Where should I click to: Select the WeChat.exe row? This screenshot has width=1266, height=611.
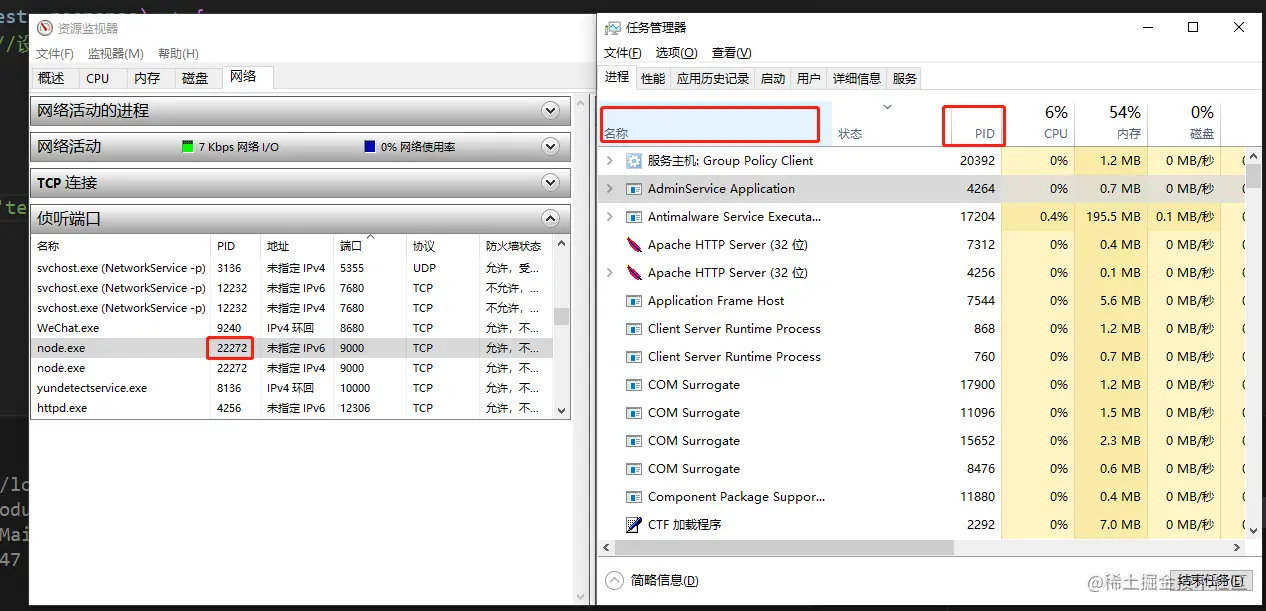(x=291, y=328)
